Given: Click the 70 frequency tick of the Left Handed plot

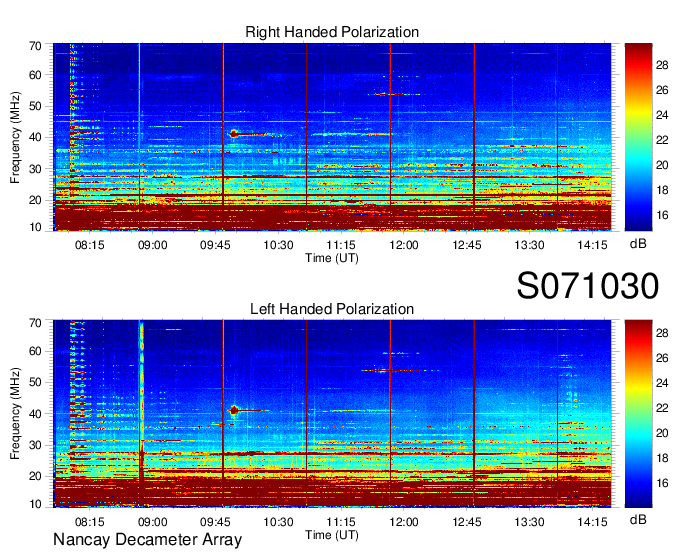Looking at the screenshot, I should (x=35, y=323).
